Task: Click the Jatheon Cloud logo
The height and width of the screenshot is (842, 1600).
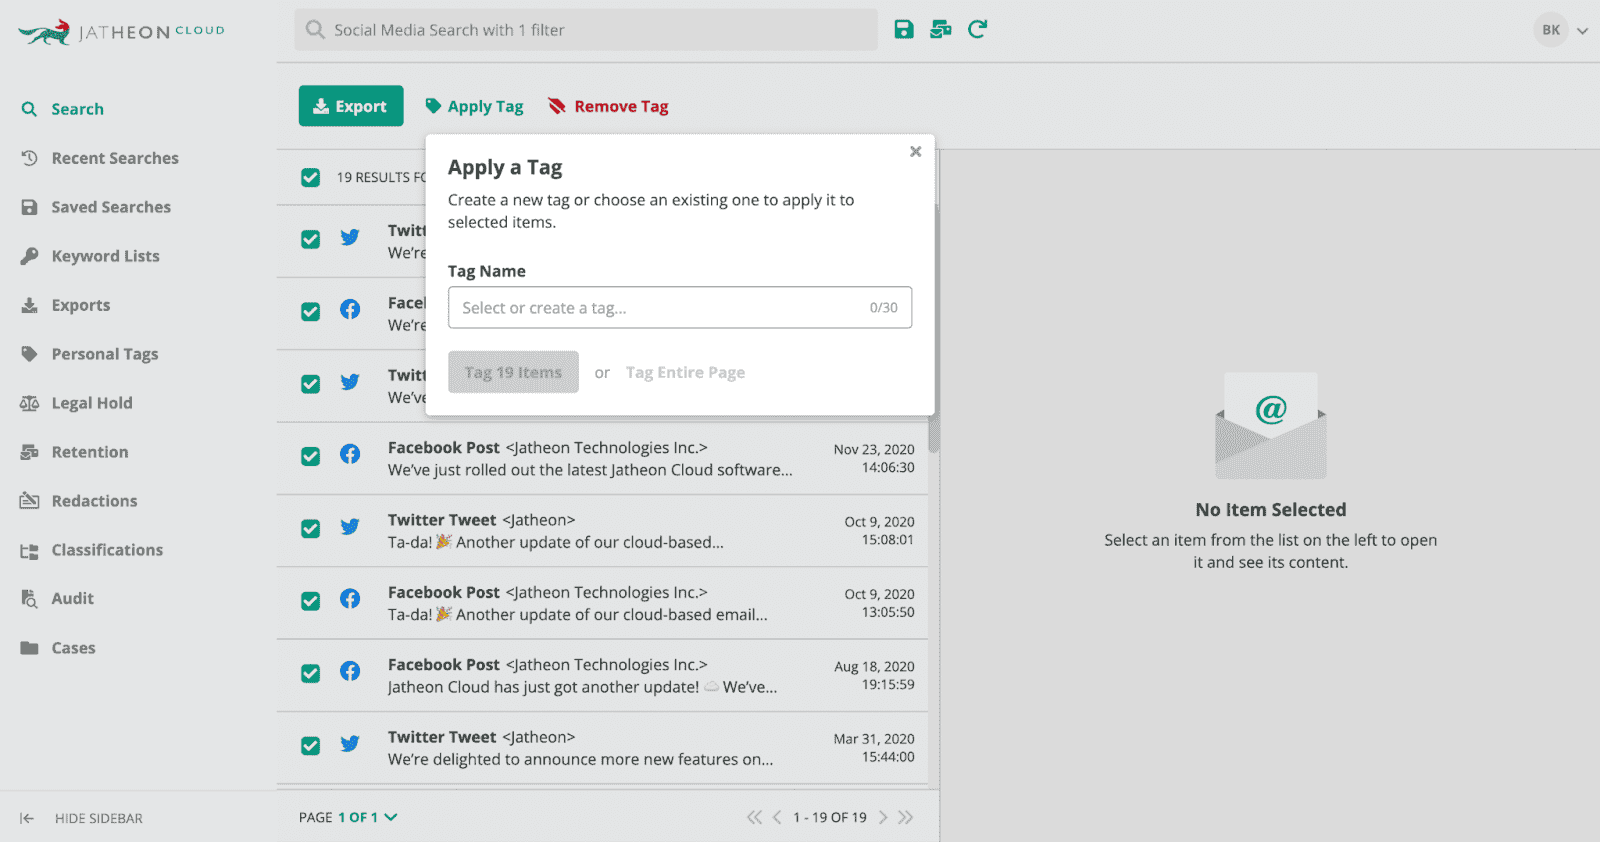Action: (121, 32)
